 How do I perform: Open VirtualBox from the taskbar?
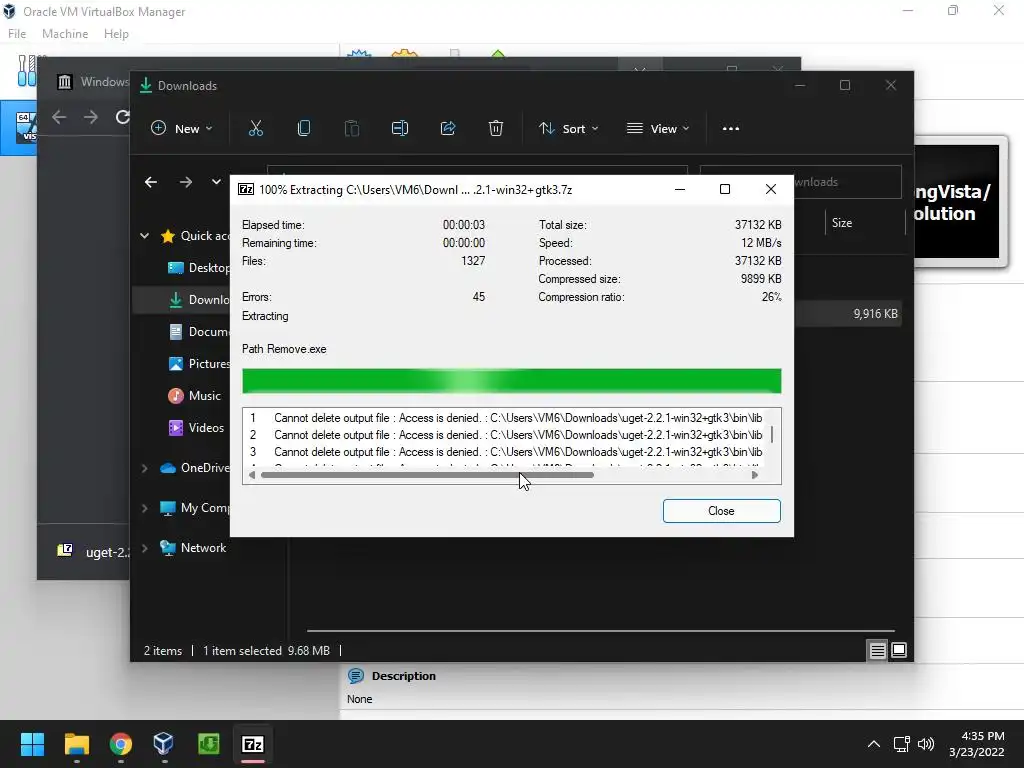(164, 744)
